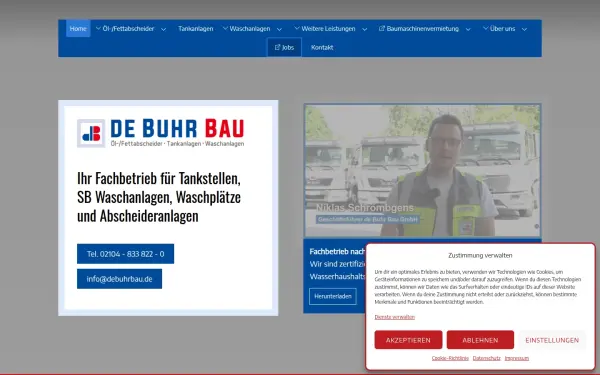Open the Jobs external link
Viewport: 600px width, 375px height.
coord(284,47)
